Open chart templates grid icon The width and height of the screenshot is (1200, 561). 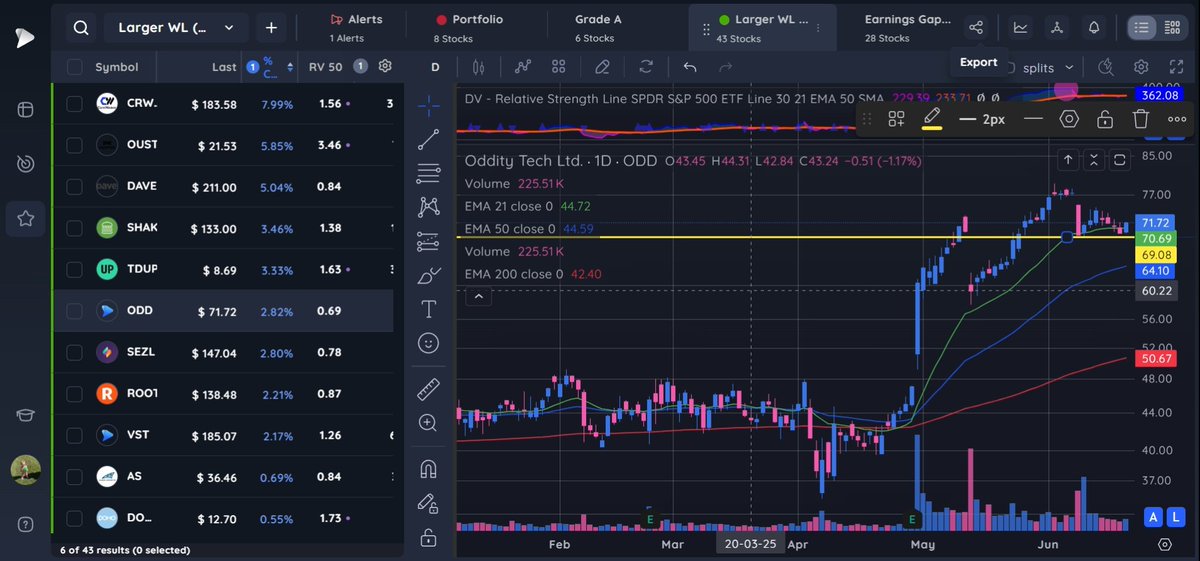pos(559,68)
